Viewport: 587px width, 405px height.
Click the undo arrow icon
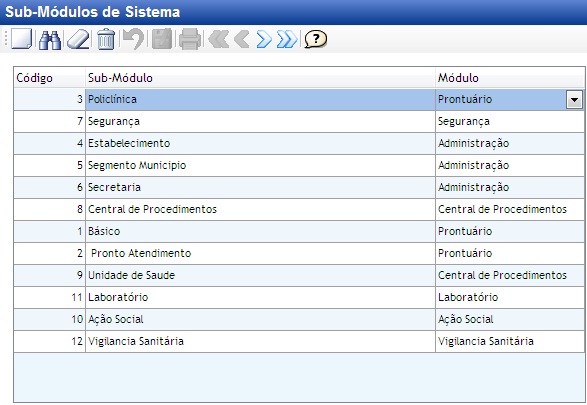pos(134,39)
